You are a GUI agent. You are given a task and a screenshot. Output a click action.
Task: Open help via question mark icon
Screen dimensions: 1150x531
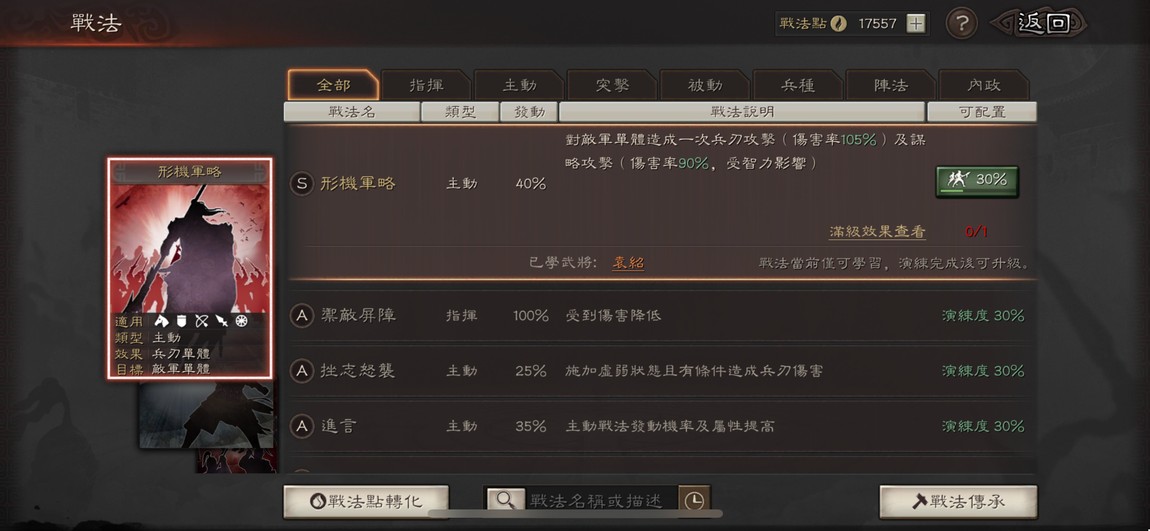(x=961, y=23)
